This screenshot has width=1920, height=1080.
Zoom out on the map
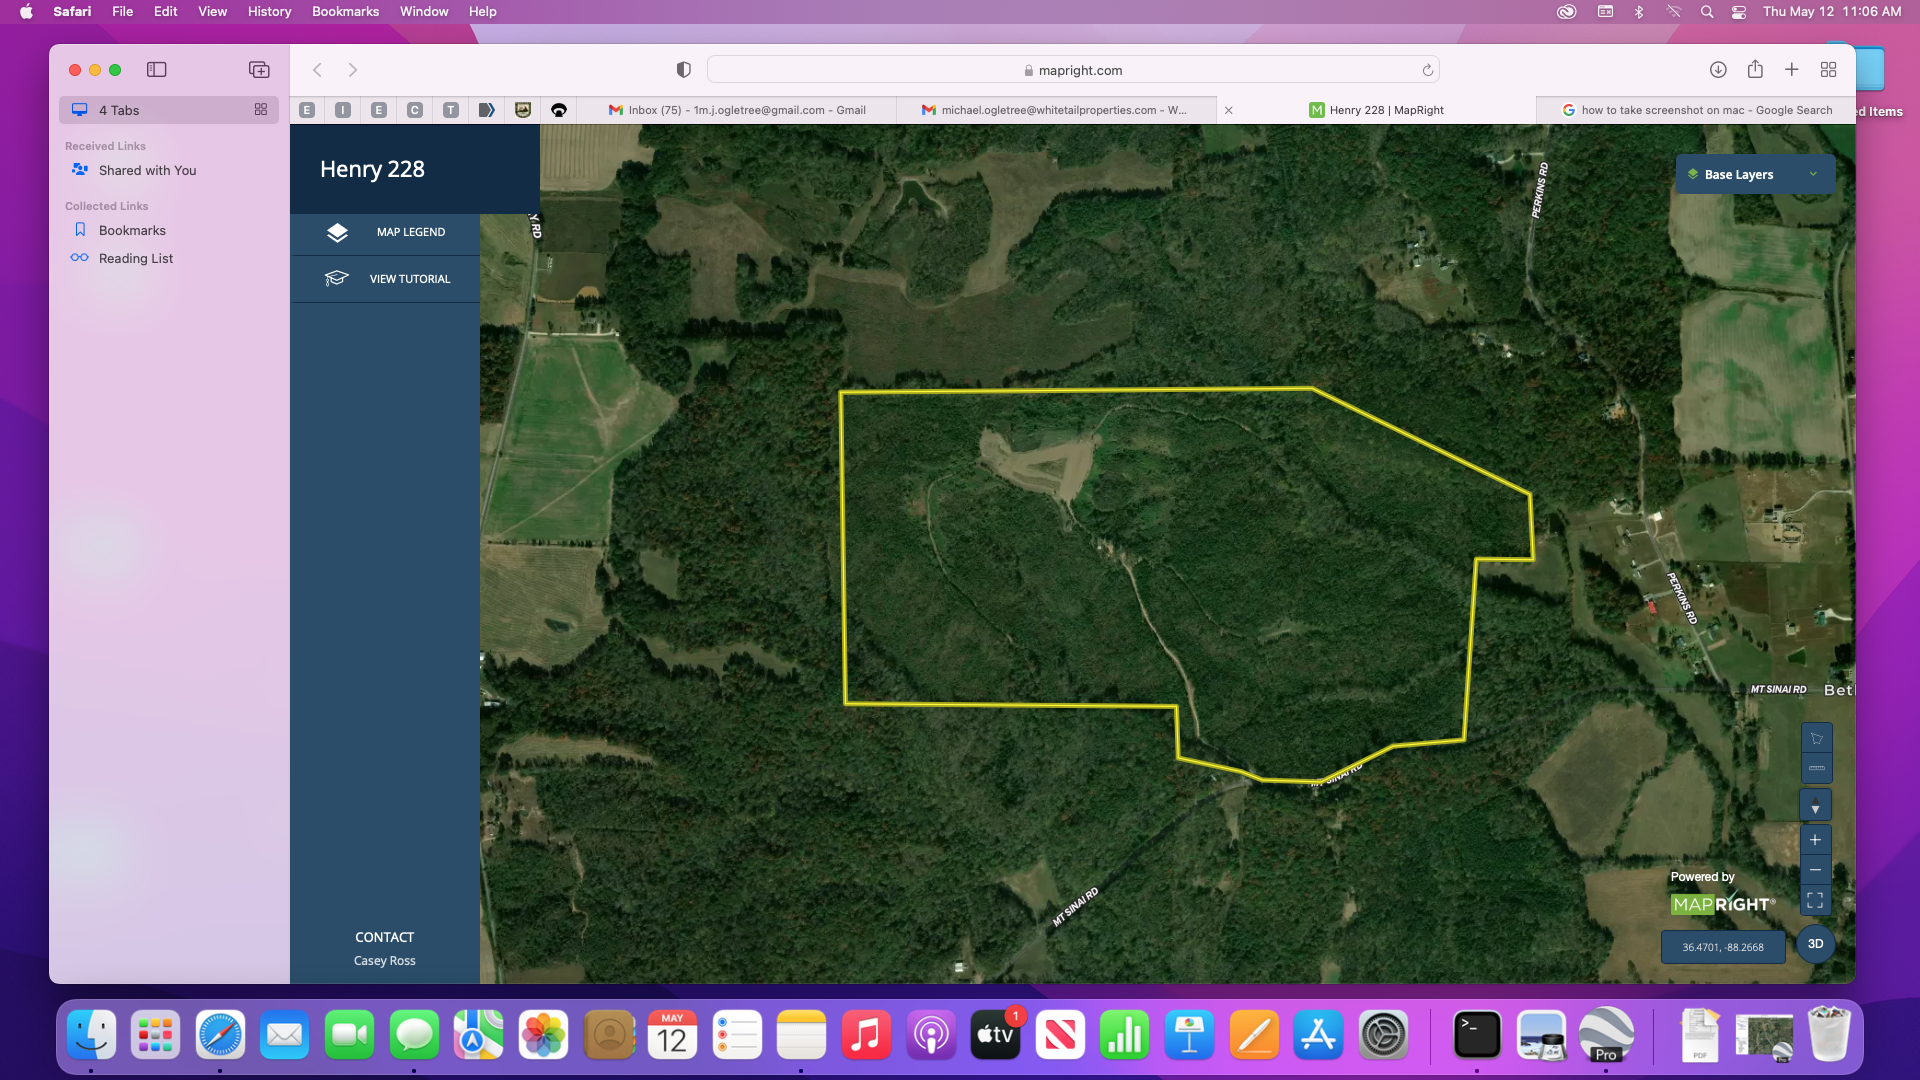tap(1816, 870)
